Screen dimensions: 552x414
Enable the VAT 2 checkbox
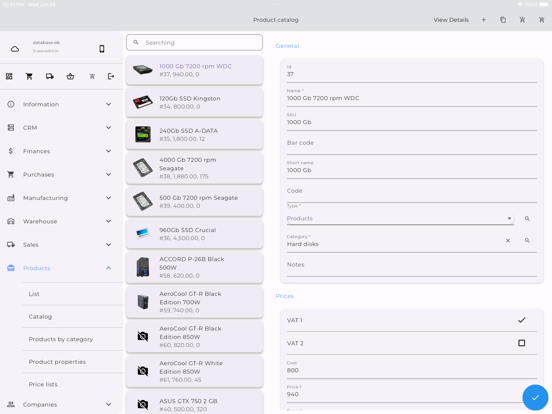tap(521, 343)
